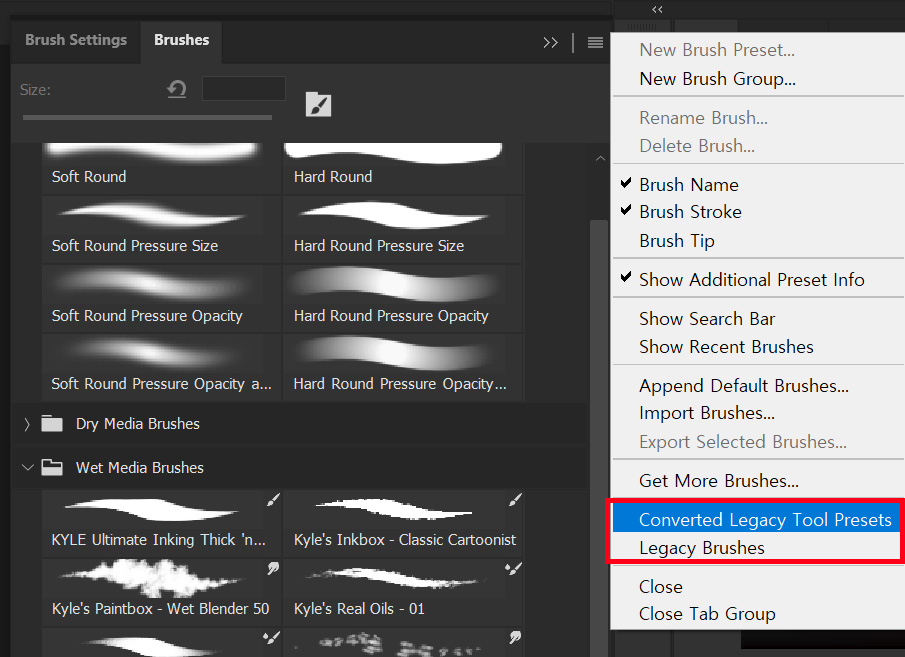The height and width of the screenshot is (657, 905).
Task: Select Kyle's Real Oils 01 brush
Action: (403, 592)
